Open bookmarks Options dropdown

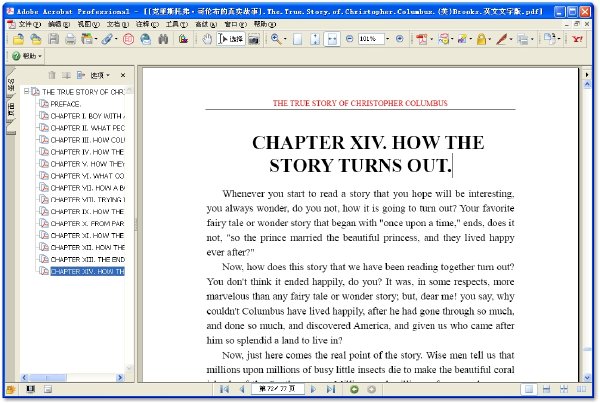pyautogui.click(x=100, y=75)
